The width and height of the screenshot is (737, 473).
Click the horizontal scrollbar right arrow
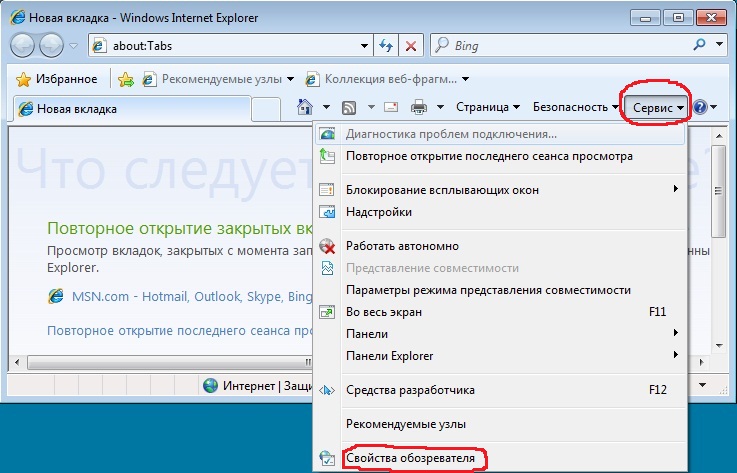coord(702,362)
